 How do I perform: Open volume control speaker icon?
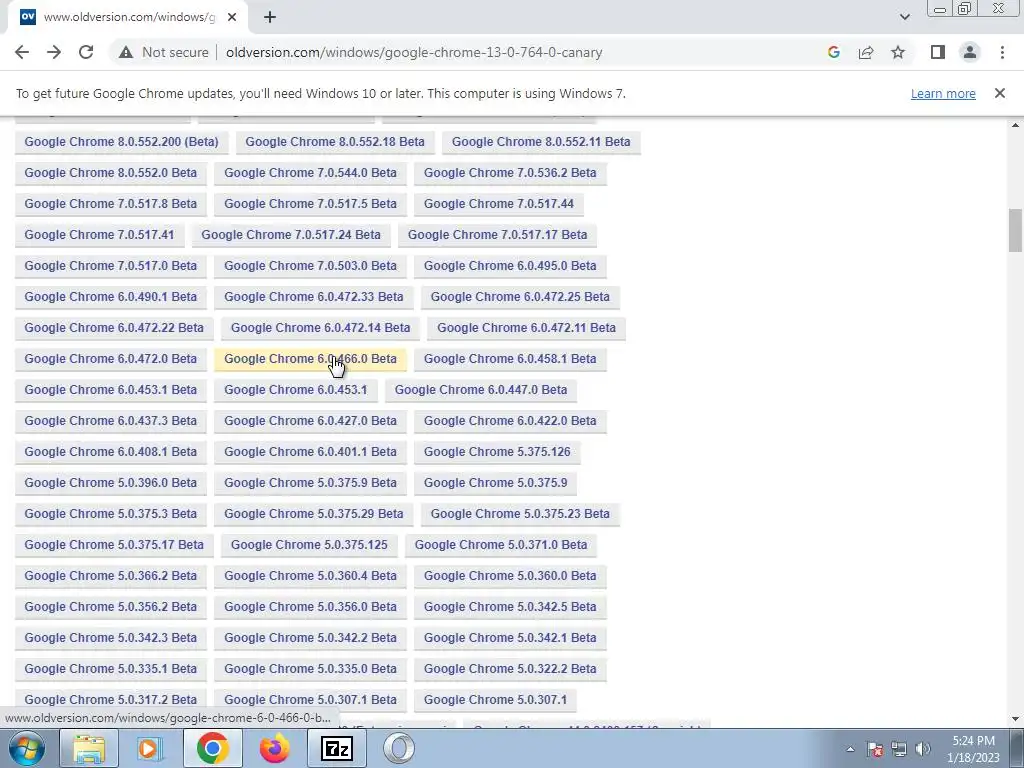[923, 749]
